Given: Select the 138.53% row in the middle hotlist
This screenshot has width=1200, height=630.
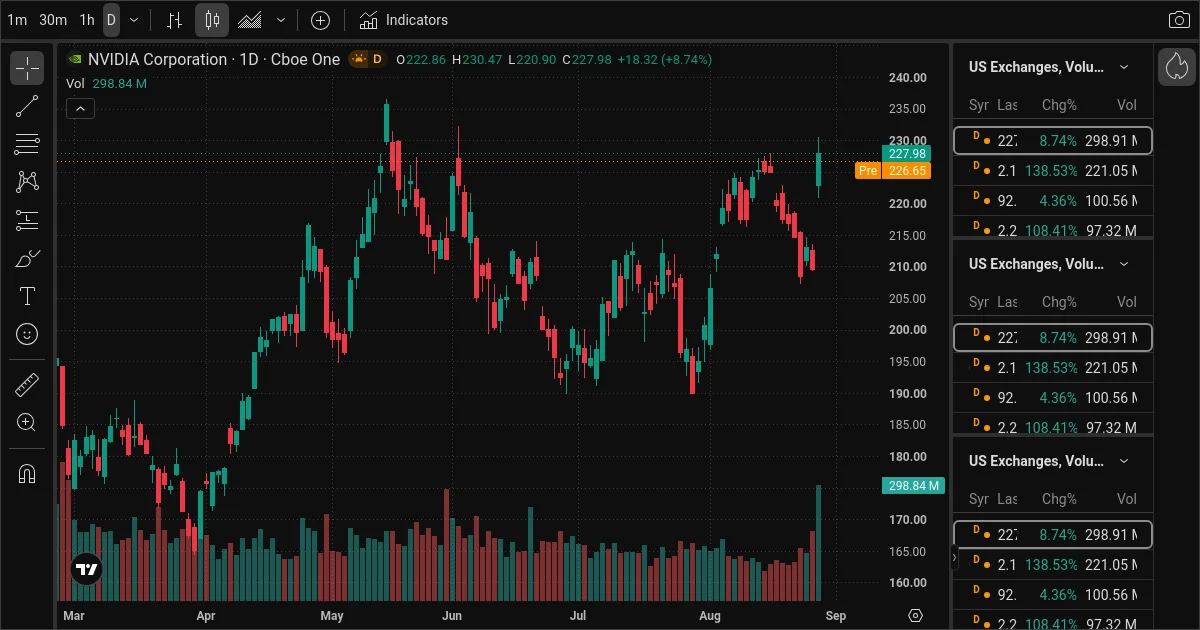Looking at the screenshot, I should [x=1053, y=368].
